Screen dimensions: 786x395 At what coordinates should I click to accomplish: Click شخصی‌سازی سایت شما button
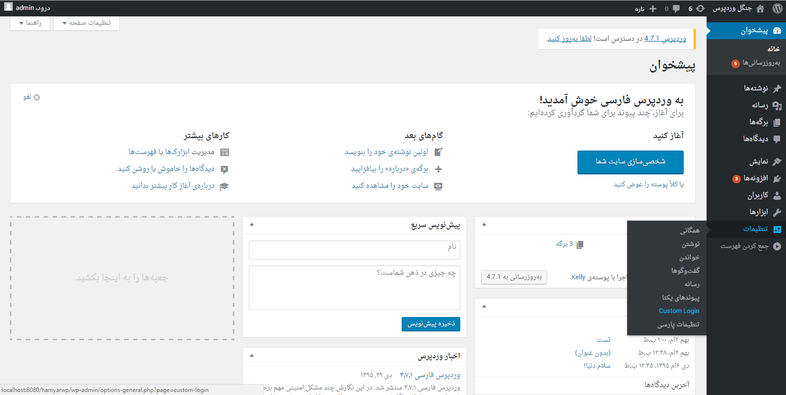pyautogui.click(x=630, y=162)
